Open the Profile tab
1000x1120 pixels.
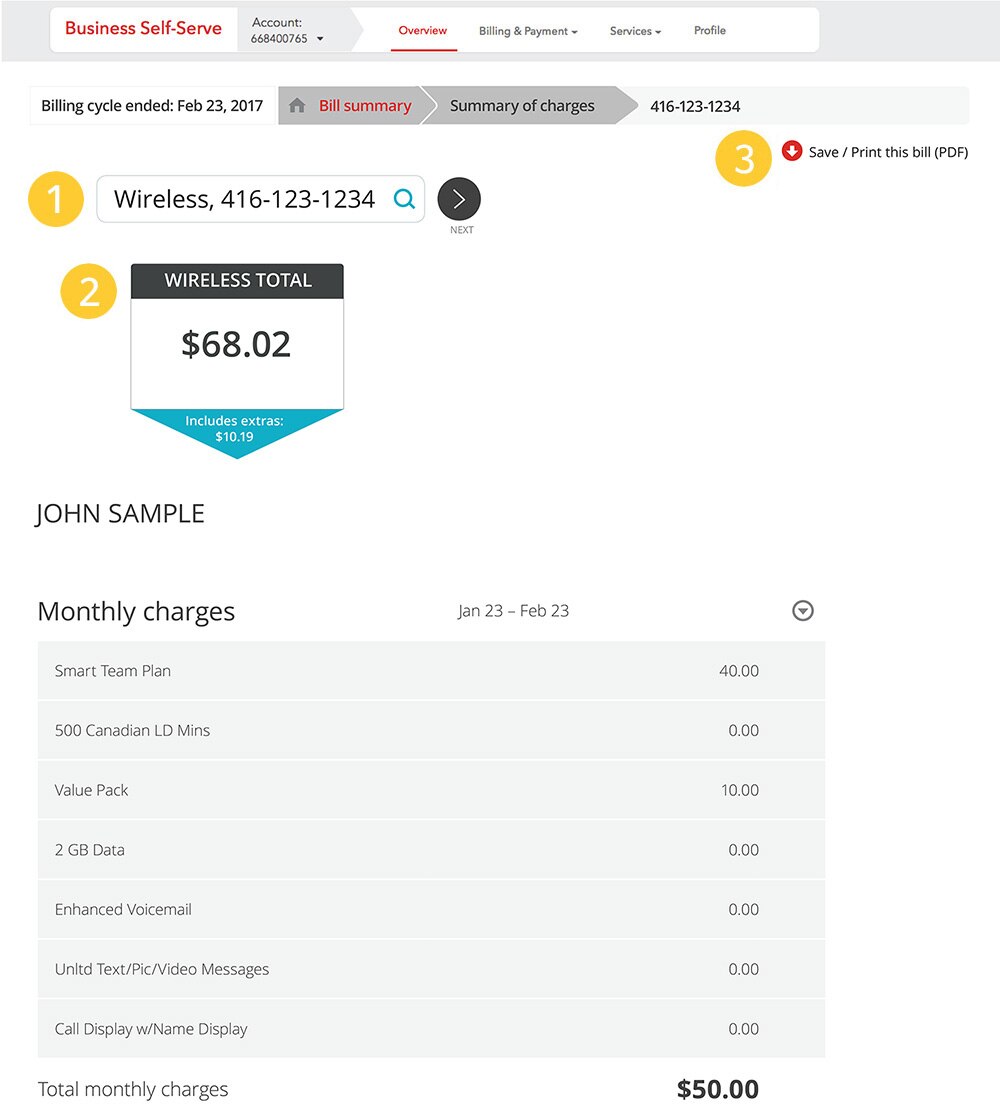710,31
